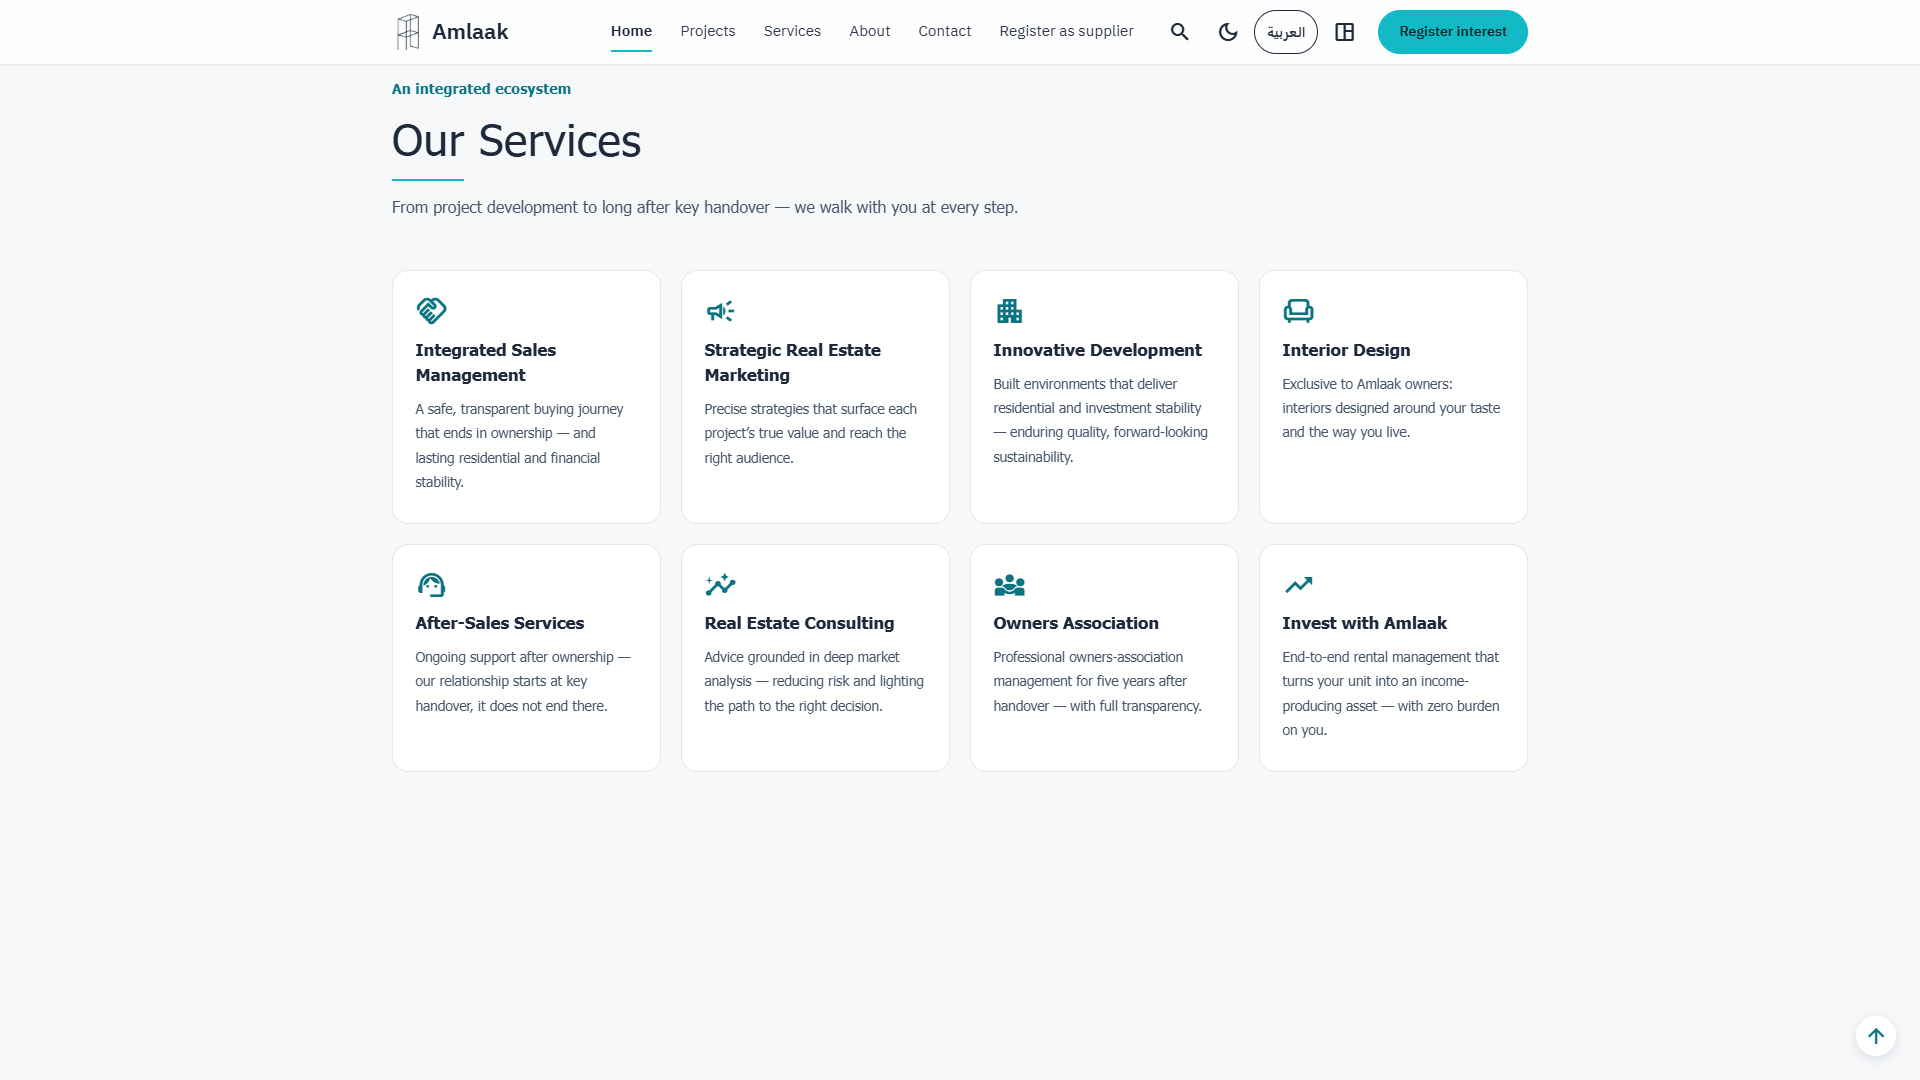Click the layout panel icon in header
The image size is (1920, 1080).
[1345, 32]
